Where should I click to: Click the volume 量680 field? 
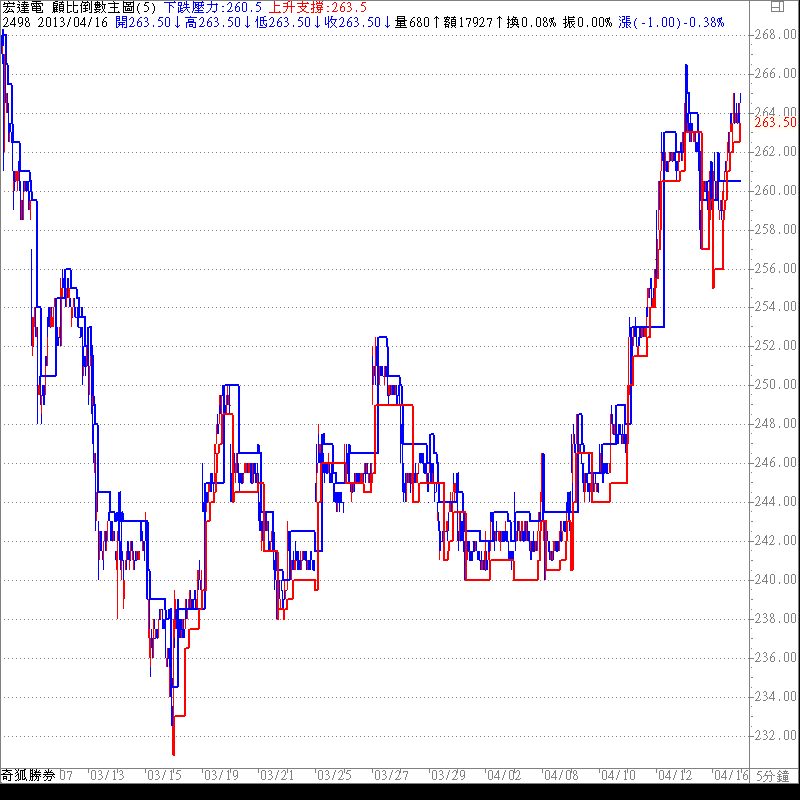coord(412,21)
